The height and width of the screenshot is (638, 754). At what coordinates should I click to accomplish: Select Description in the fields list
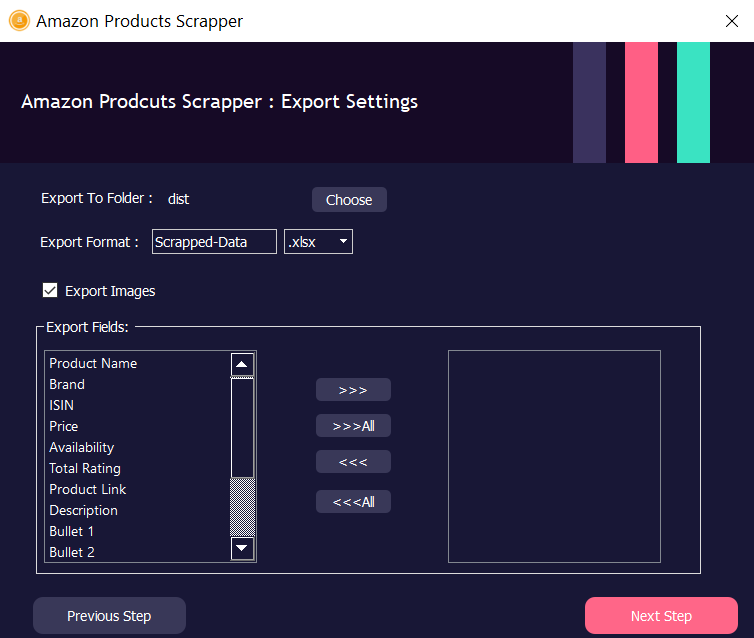click(x=138, y=510)
